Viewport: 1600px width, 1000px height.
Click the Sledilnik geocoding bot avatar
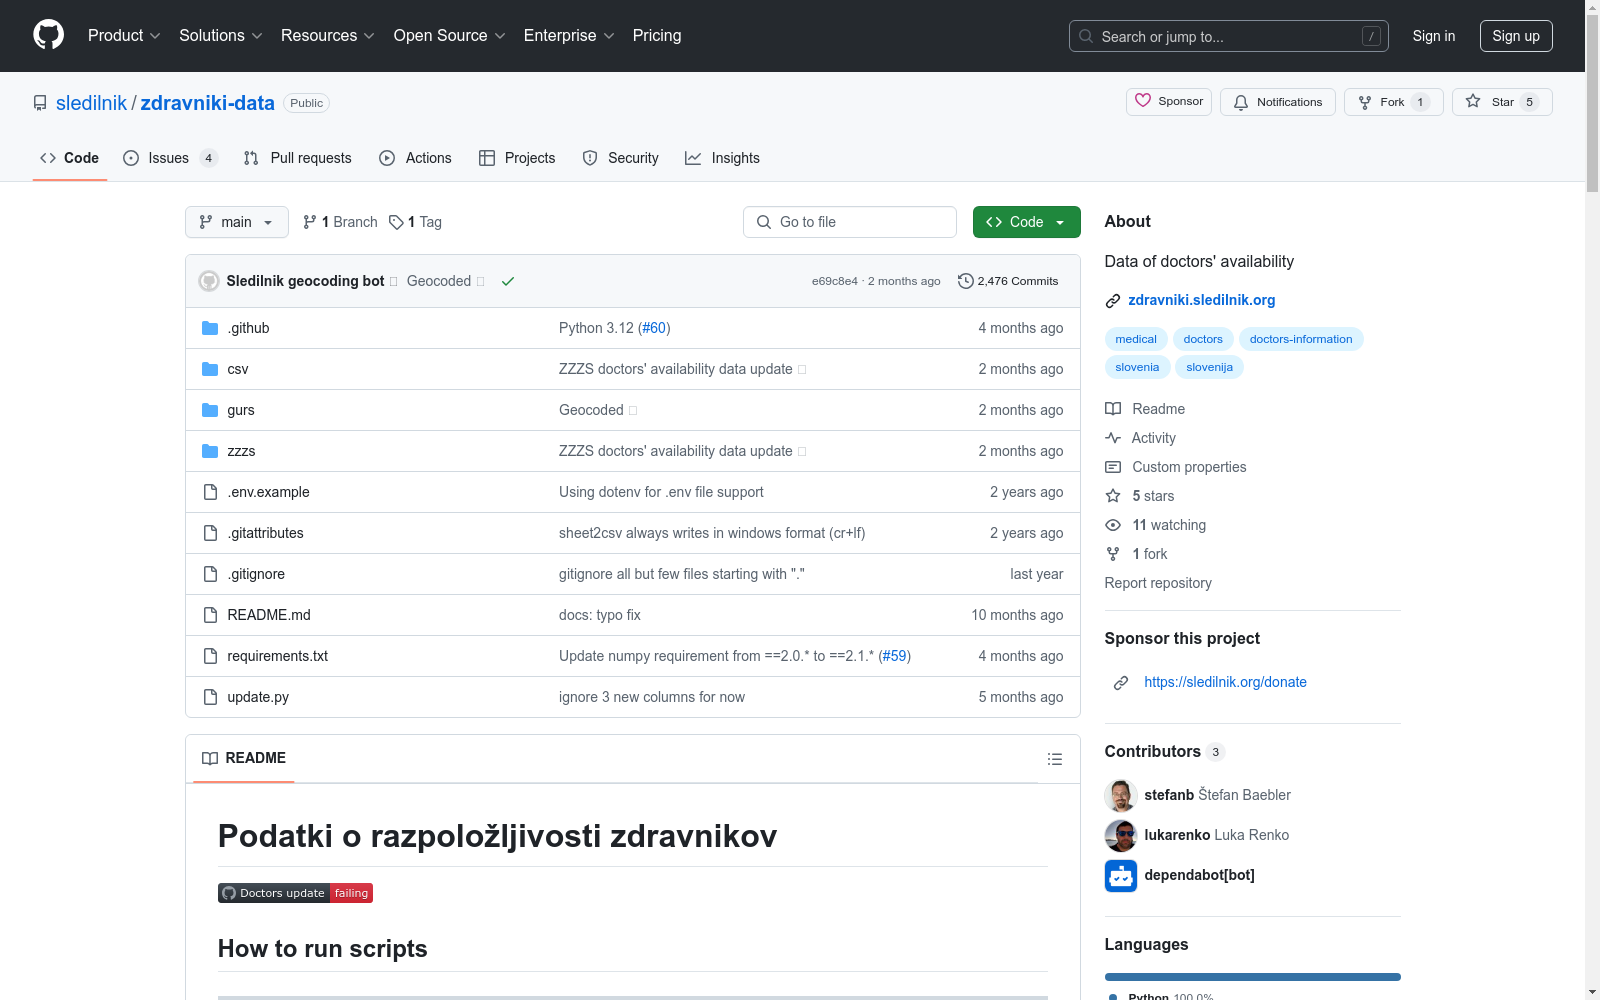(x=209, y=281)
